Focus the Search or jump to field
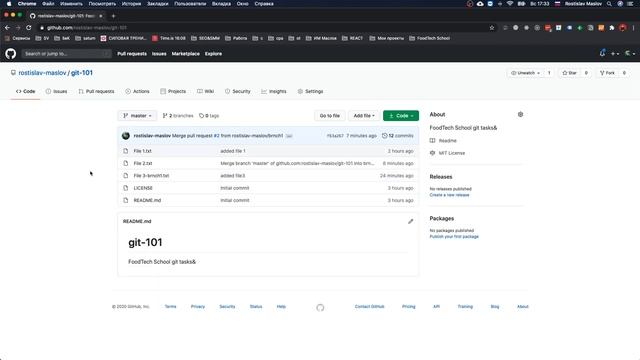 (x=67, y=53)
